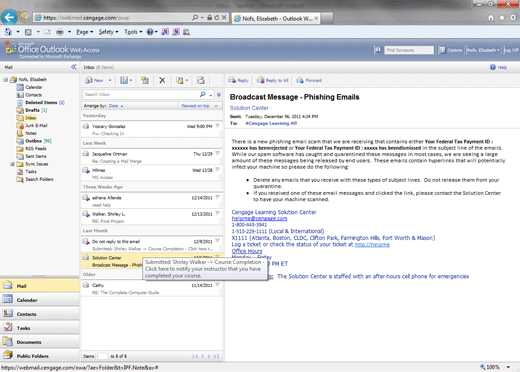Click the Forward button

[x=309, y=80]
